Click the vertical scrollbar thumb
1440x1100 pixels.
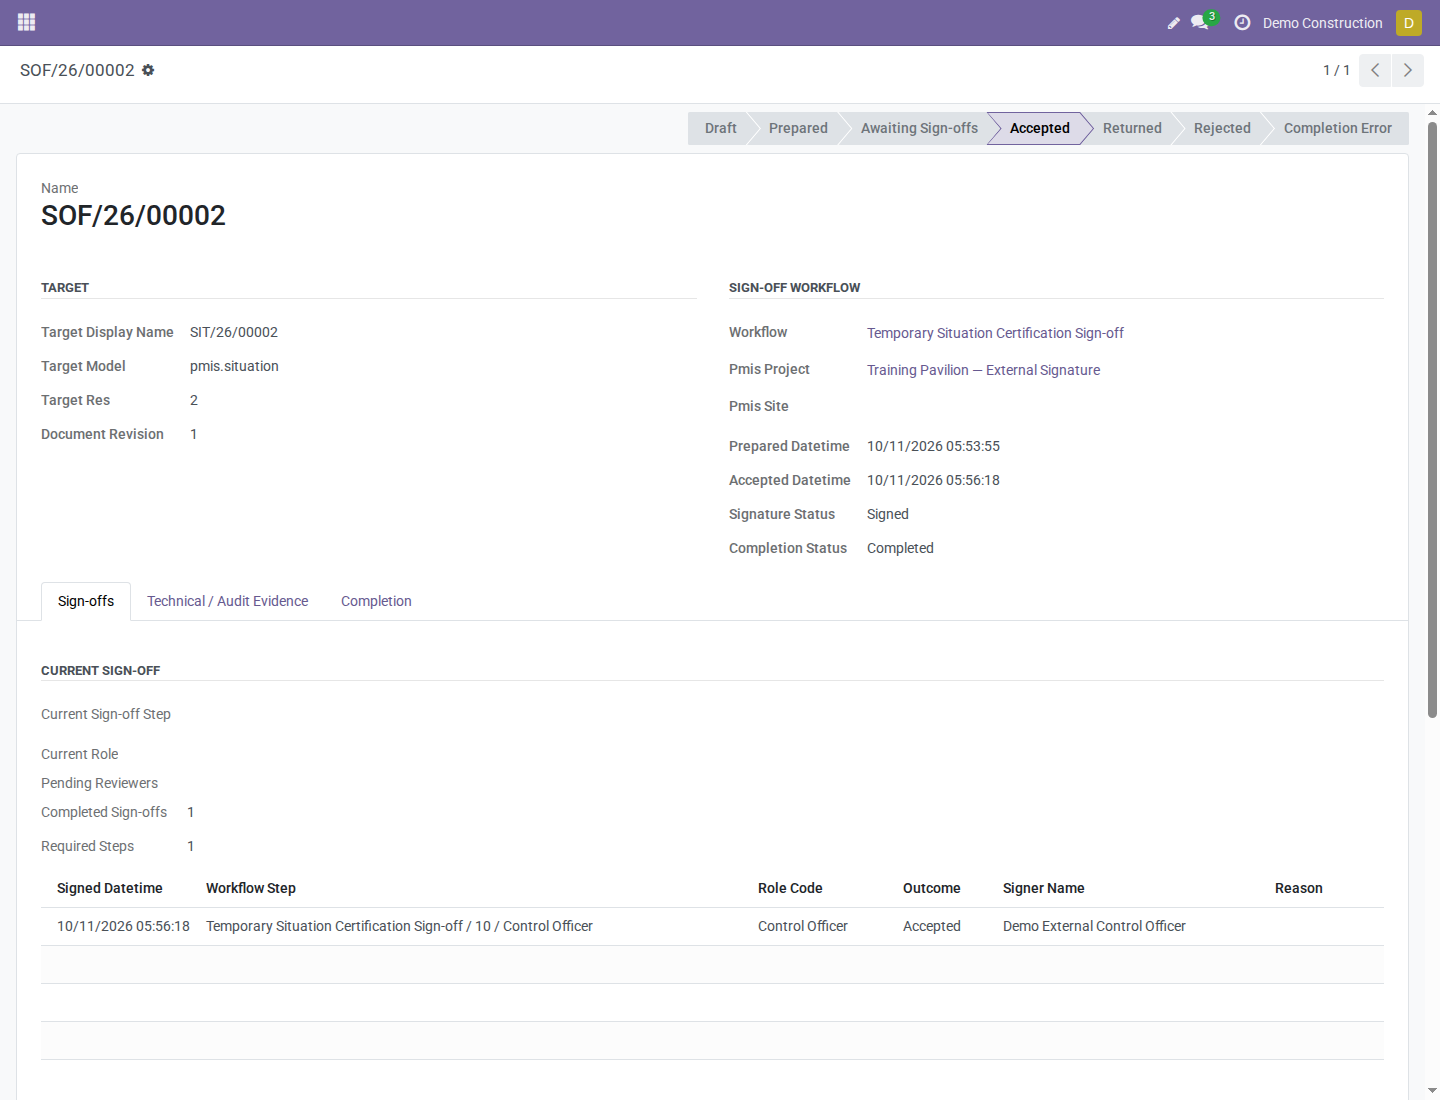(x=1432, y=420)
